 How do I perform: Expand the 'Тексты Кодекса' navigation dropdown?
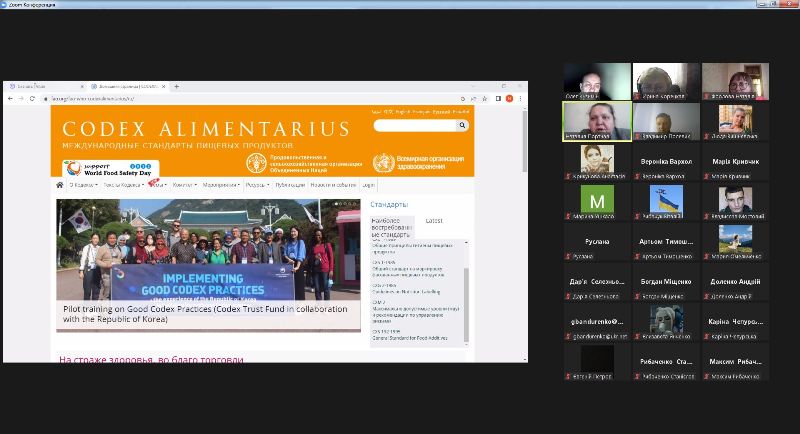122,185
